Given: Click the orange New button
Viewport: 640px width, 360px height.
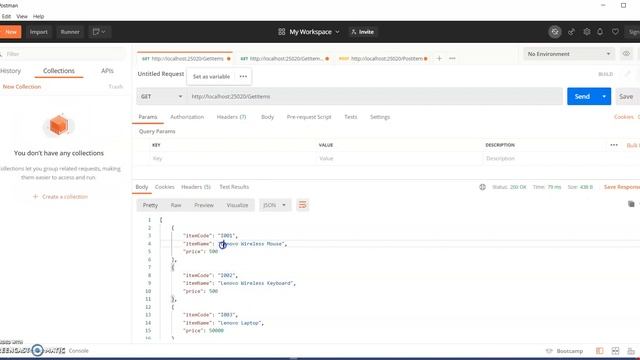Looking at the screenshot, I should click(x=10, y=32).
